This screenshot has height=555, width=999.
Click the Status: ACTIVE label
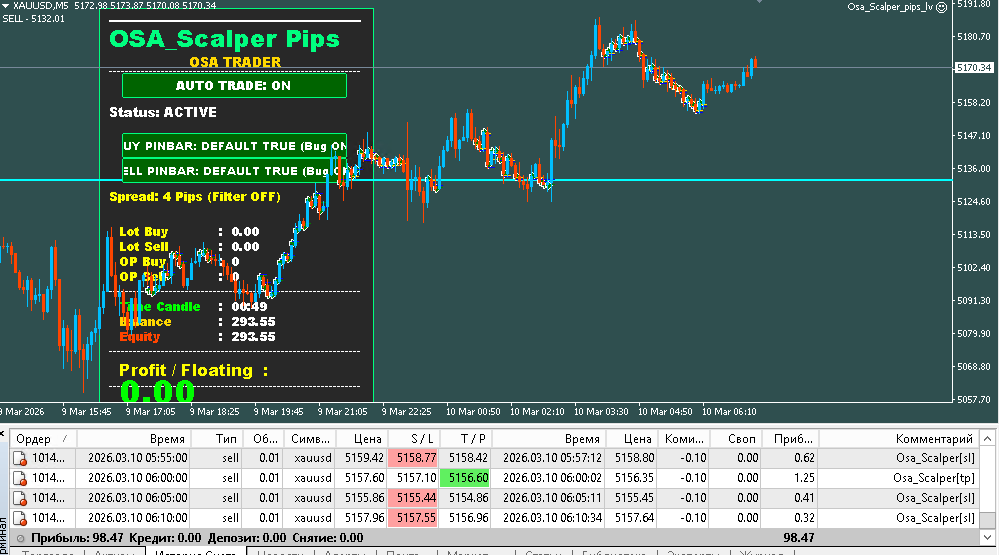(x=163, y=112)
